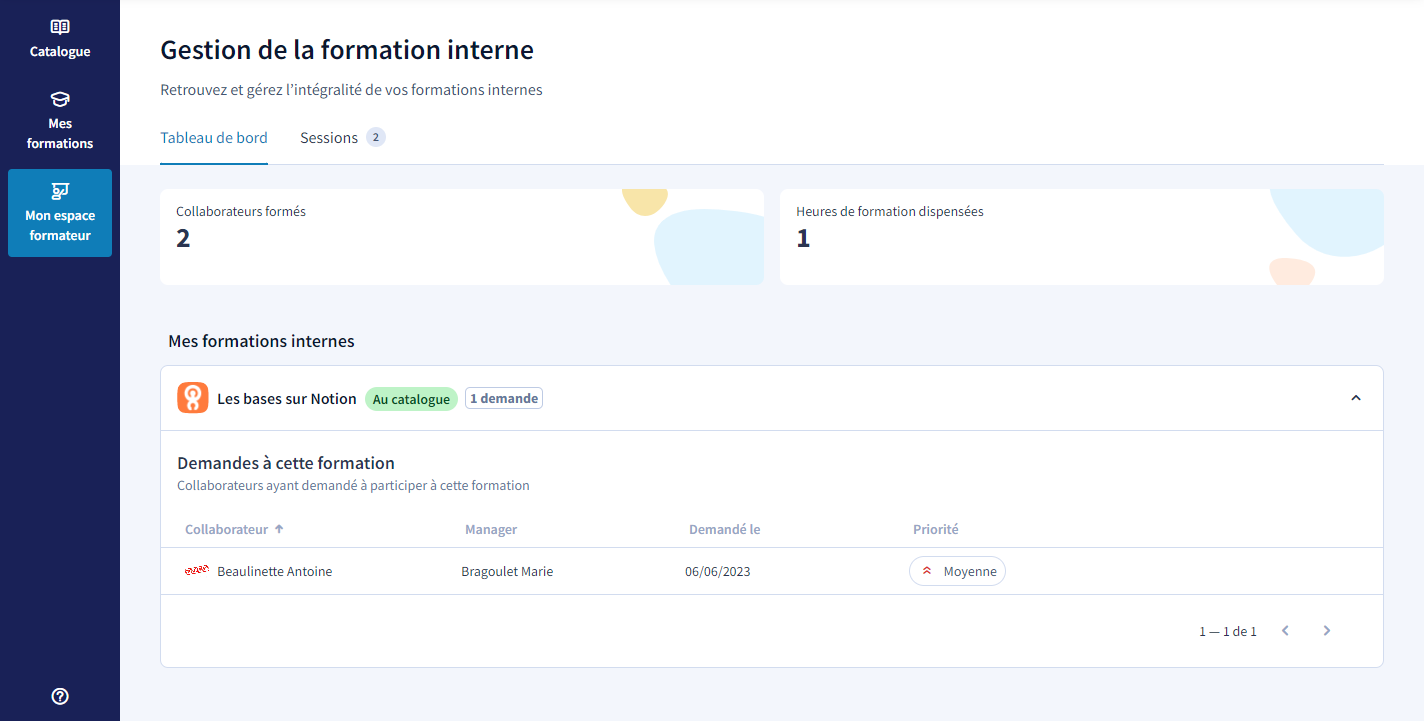Click the orange Notion training logo icon
1424x721 pixels.
pos(193,398)
